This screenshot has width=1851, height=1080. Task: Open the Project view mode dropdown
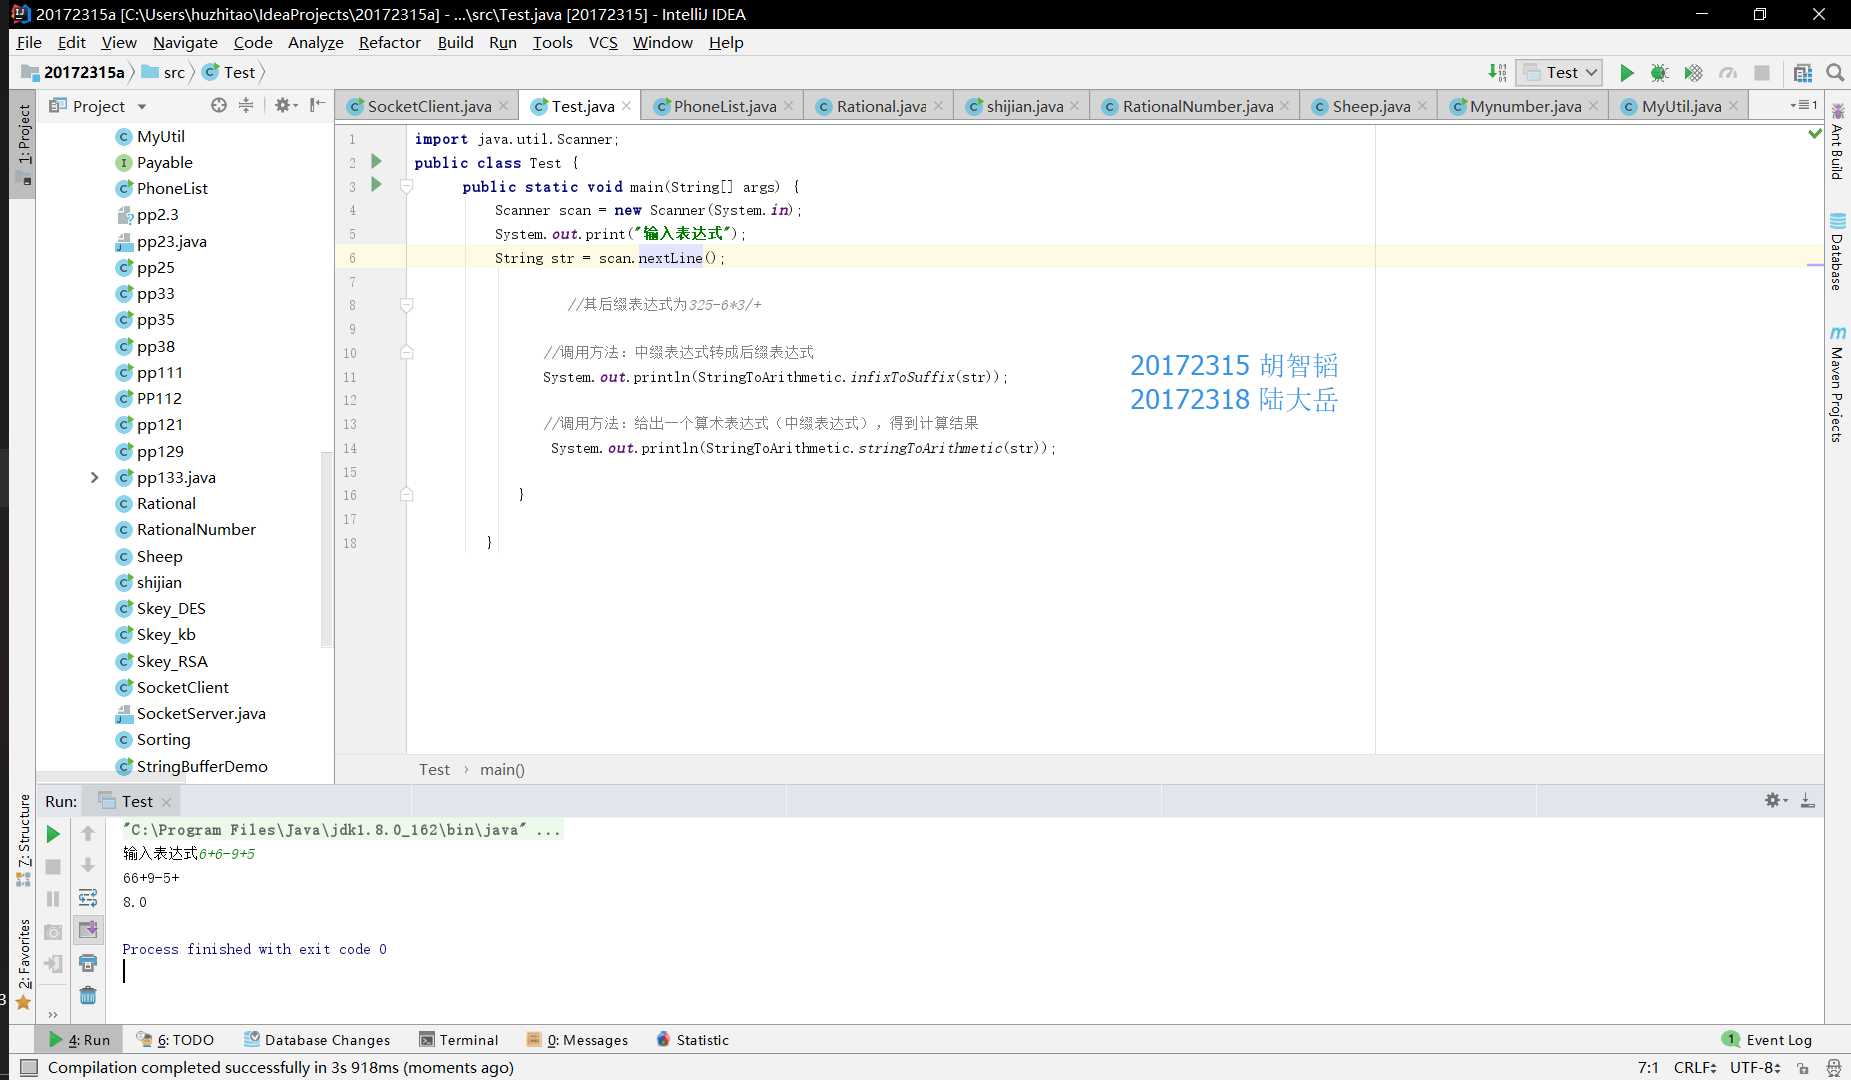(142, 106)
